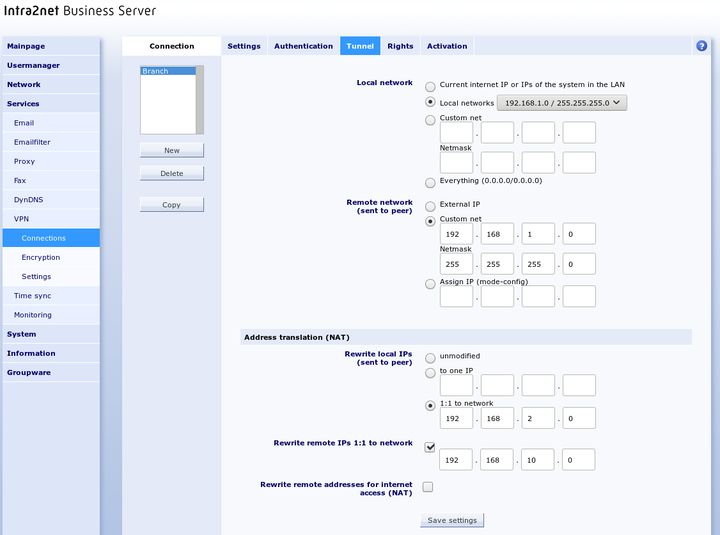Switch to the Settings tab
The height and width of the screenshot is (535, 720).
point(244,46)
